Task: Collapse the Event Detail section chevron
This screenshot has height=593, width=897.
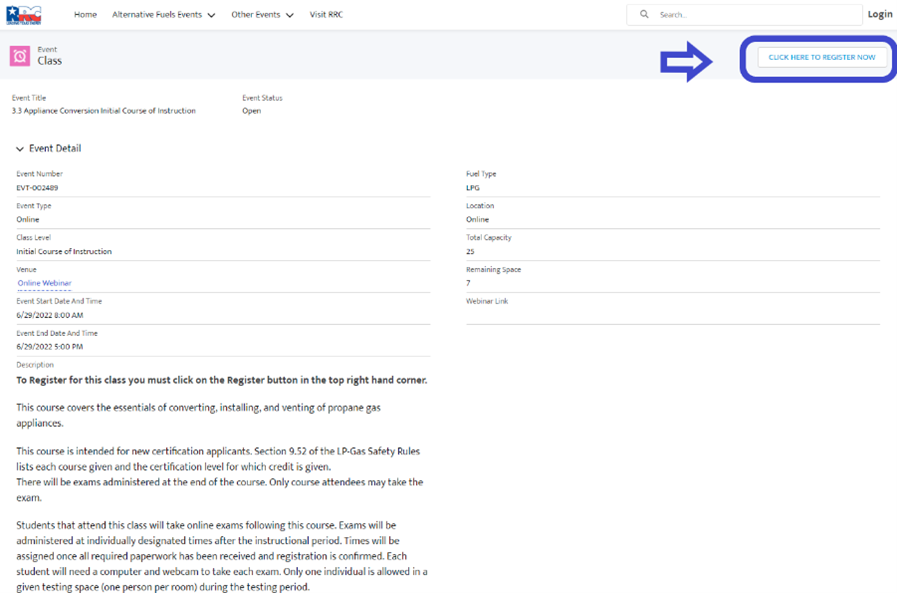Action: click(20, 149)
